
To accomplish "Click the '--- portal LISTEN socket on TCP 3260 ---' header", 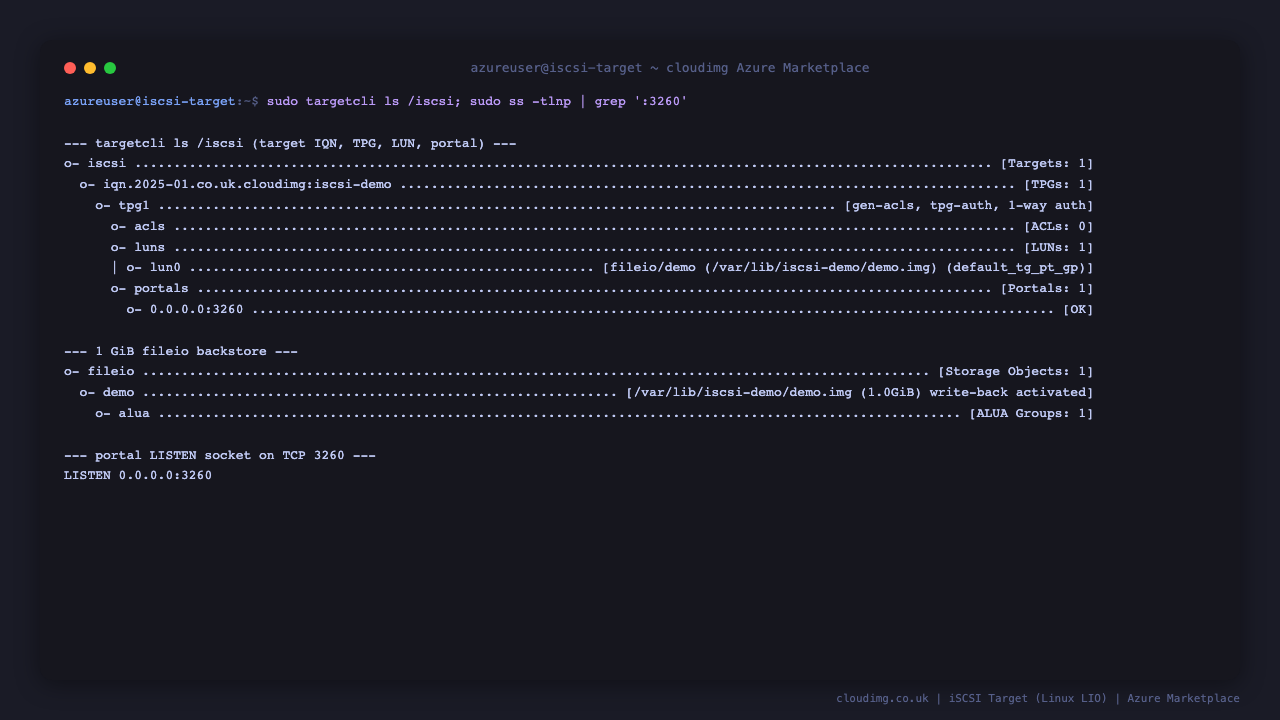I will point(220,455).
